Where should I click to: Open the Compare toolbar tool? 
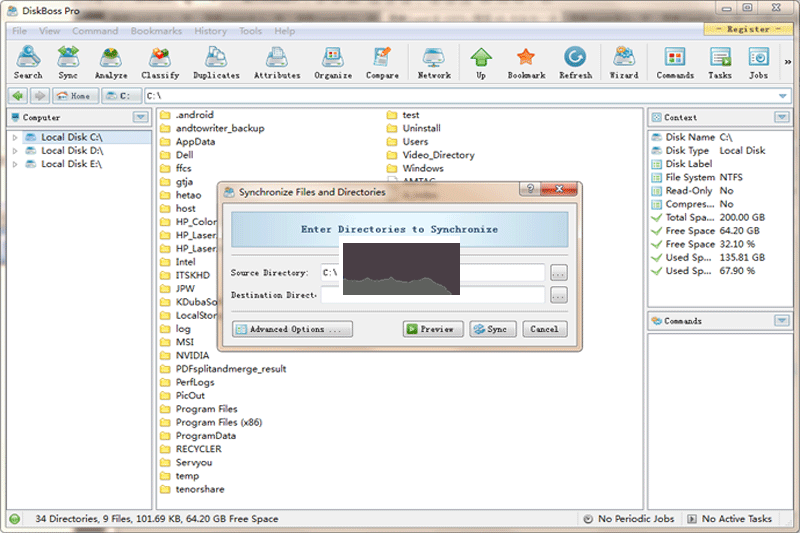382,63
